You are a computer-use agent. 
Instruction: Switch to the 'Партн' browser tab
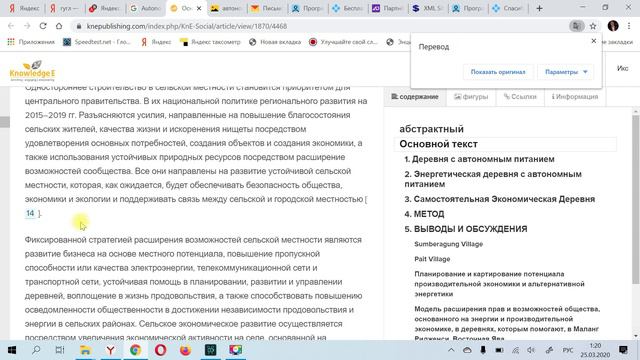tap(387, 8)
